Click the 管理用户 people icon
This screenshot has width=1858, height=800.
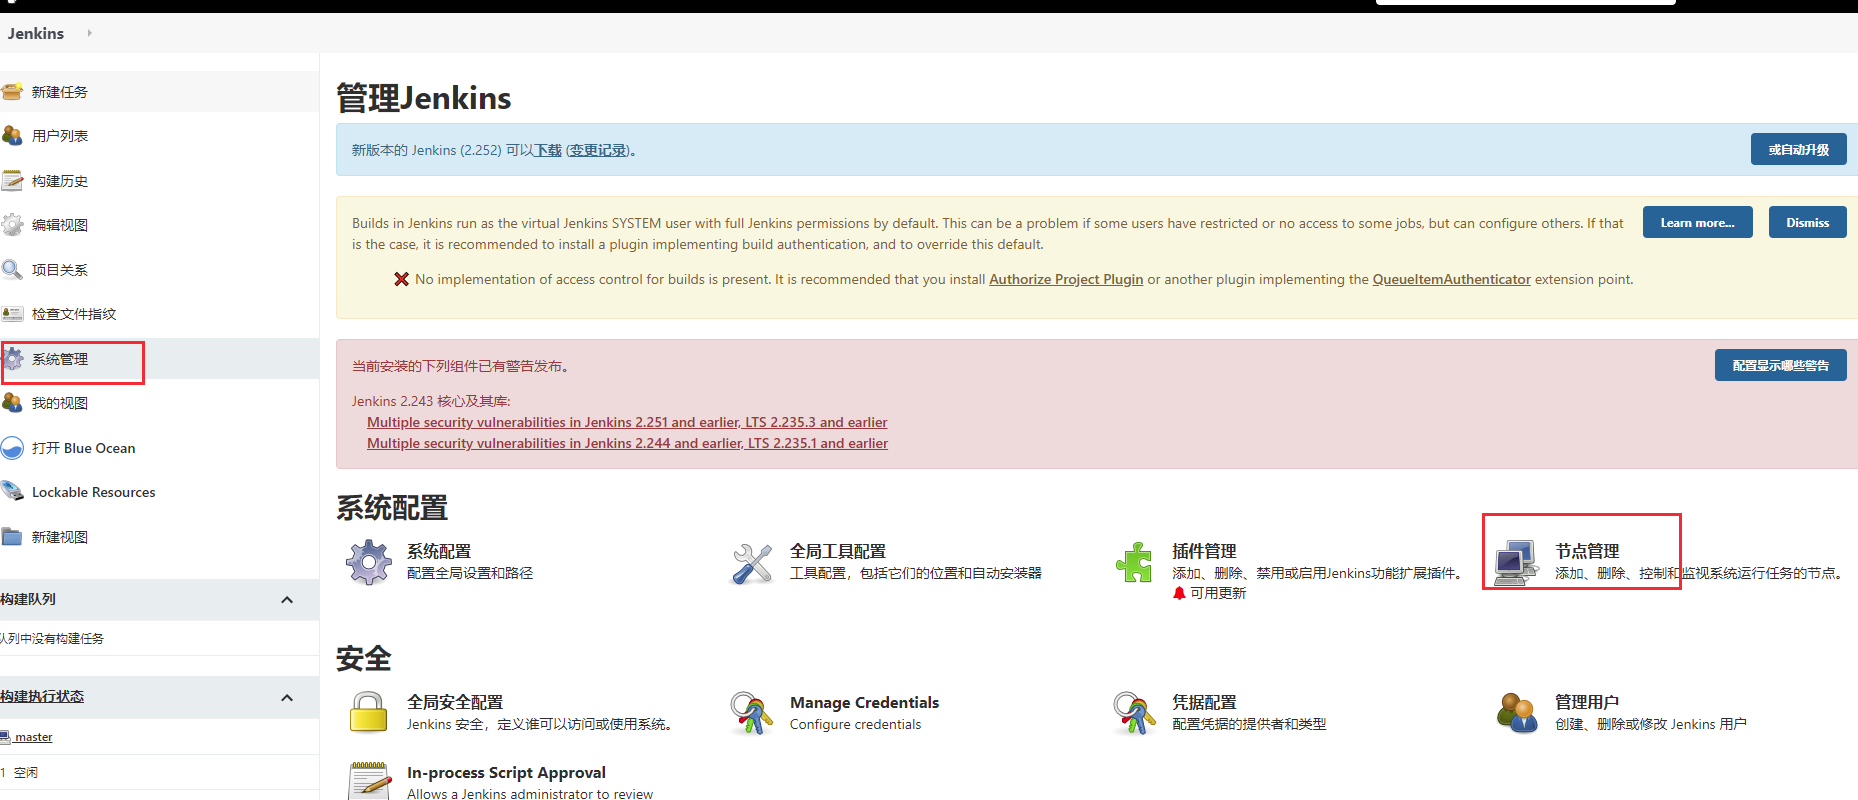1517,713
